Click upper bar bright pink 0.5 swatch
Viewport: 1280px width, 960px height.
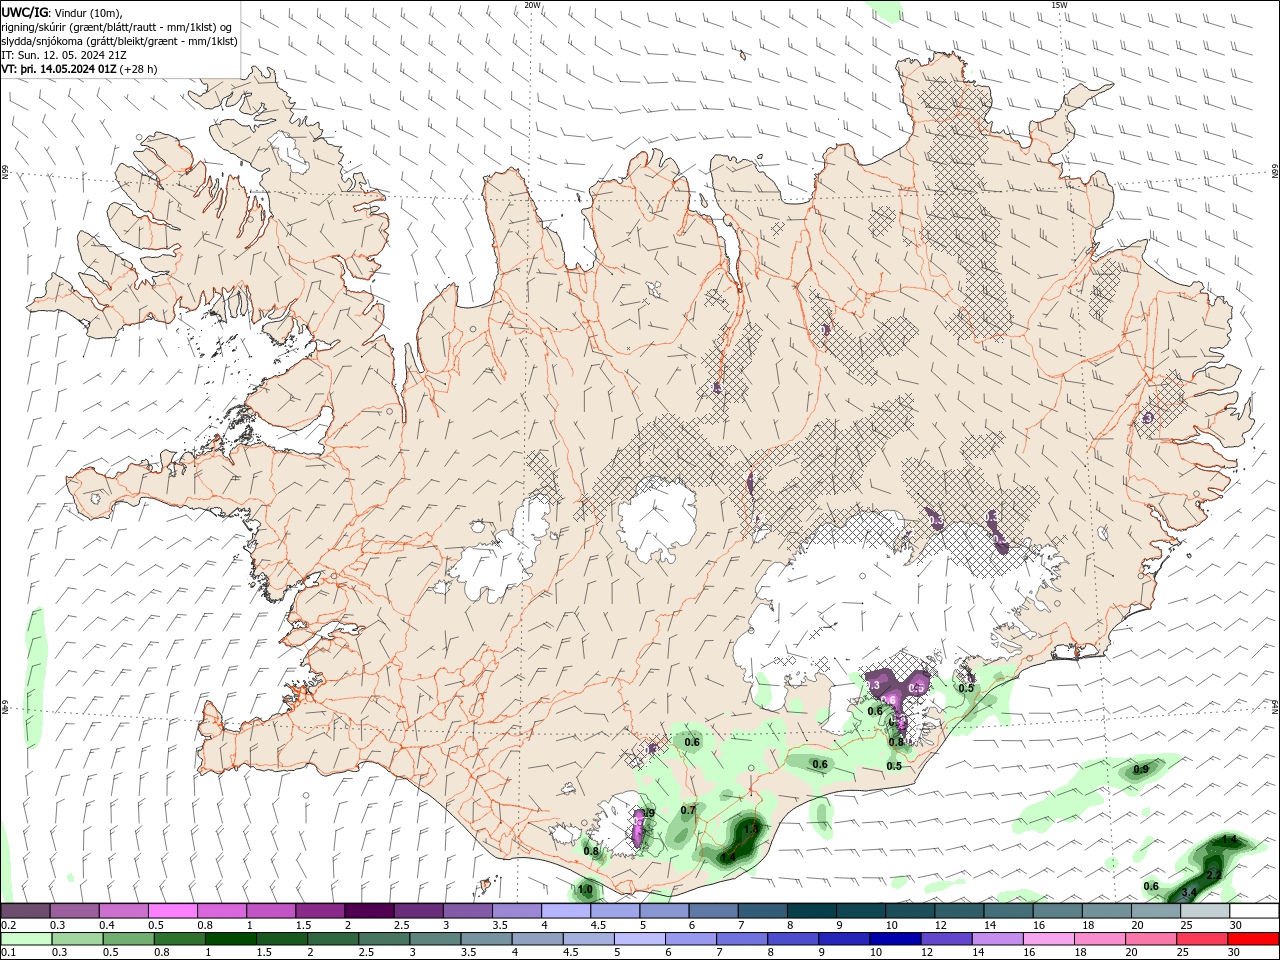(x=172, y=911)
